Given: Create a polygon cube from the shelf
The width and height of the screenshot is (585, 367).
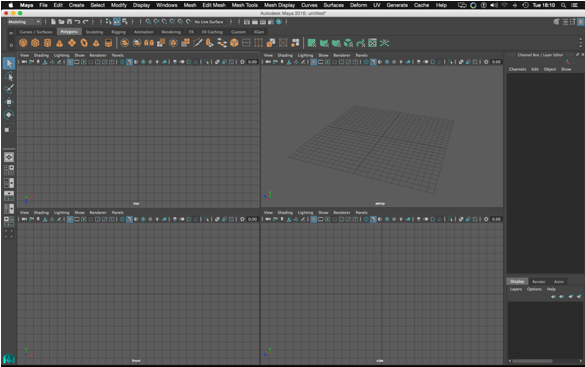Looking at the screenshot, I should click(35, 43).
